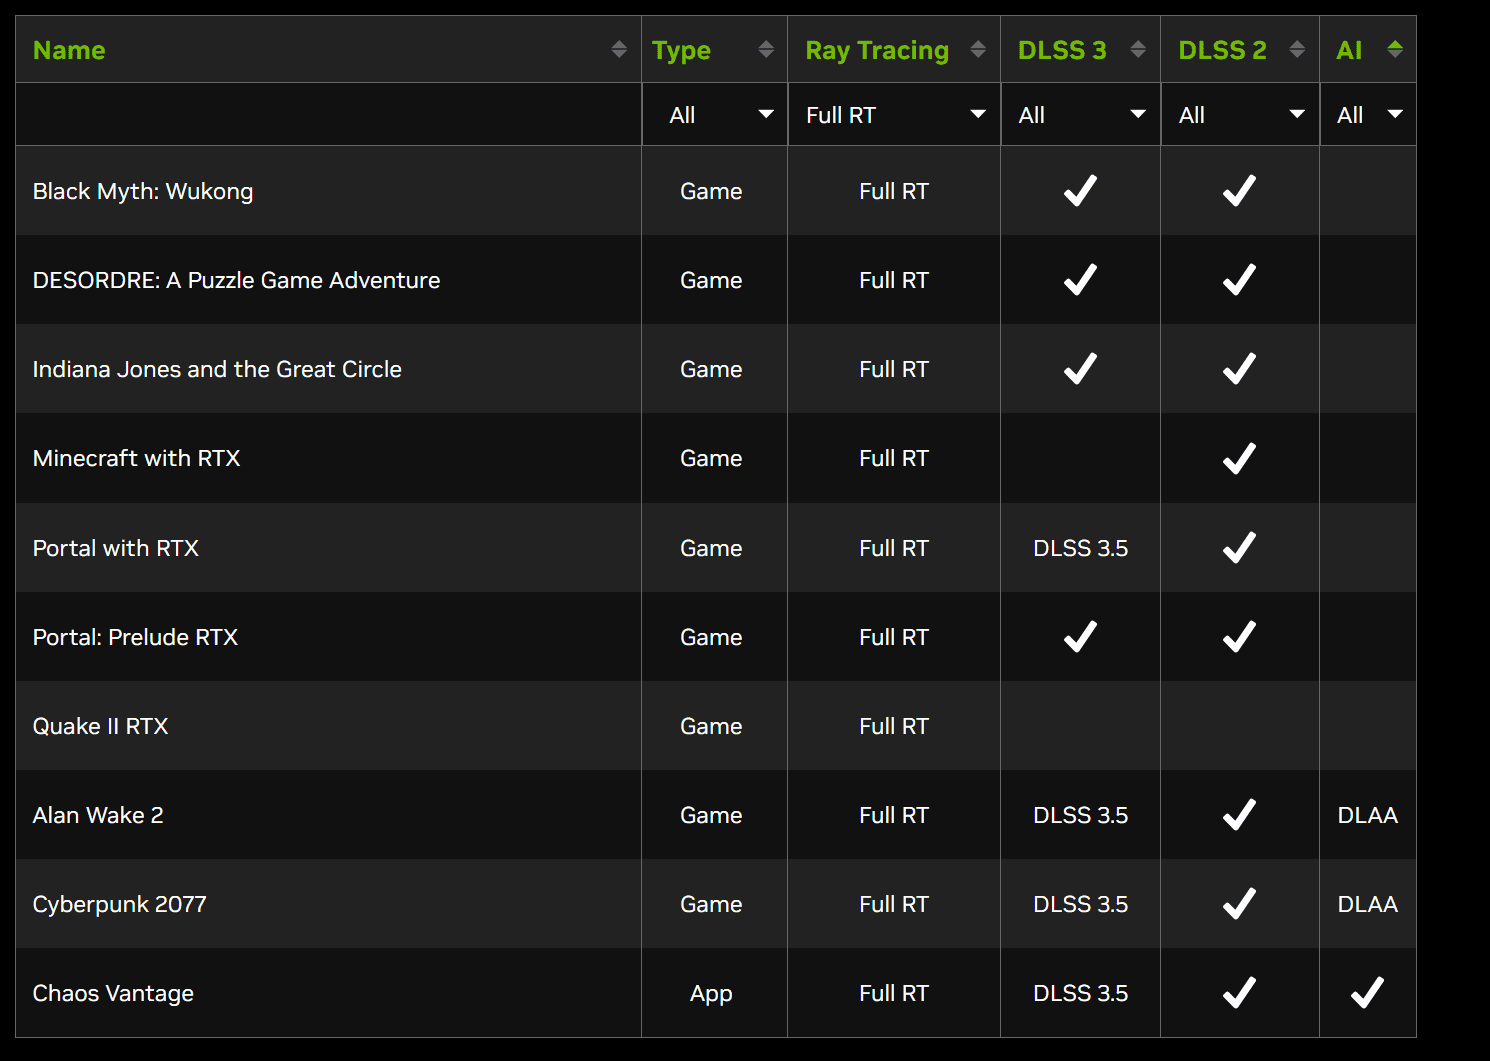Image resolution: width=1490 pixels, height=1061 pixels.
Task: Click DLSS 3 checkmark for Indiana Jones row
Action: pos(1080,368)
